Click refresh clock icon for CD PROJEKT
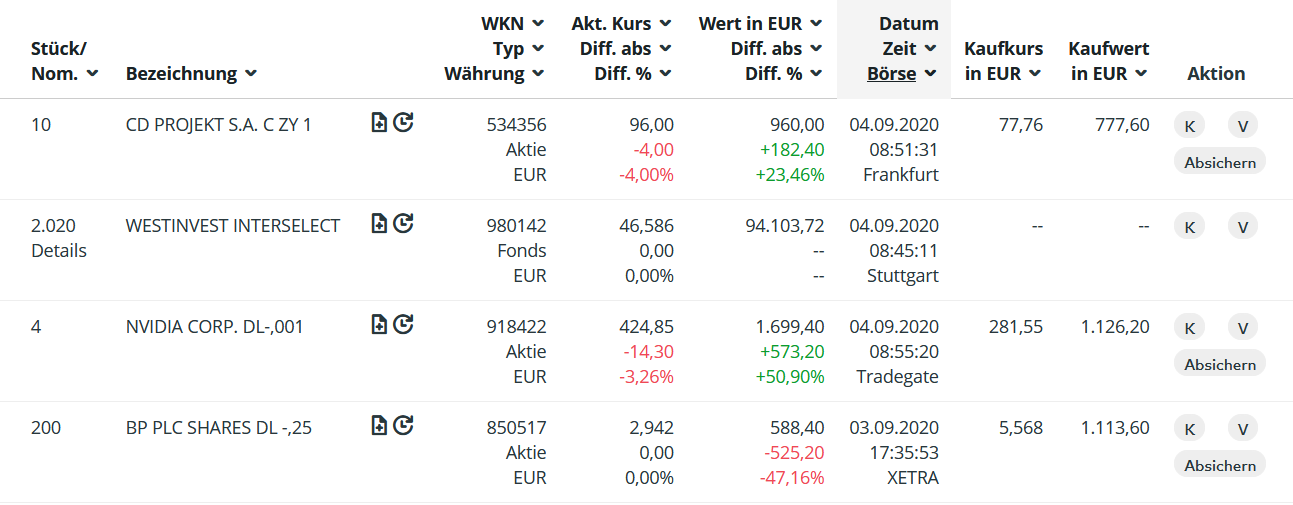 pyautogui.click(x=403, y=123)
